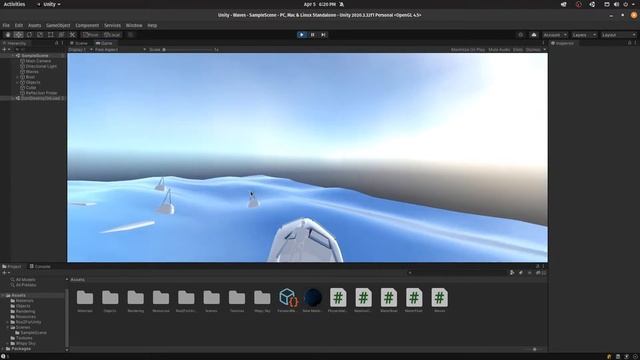Collapse the Assets folder in Project tree
This screenshot has height=360, width=640.
click(x=3, y=295)
